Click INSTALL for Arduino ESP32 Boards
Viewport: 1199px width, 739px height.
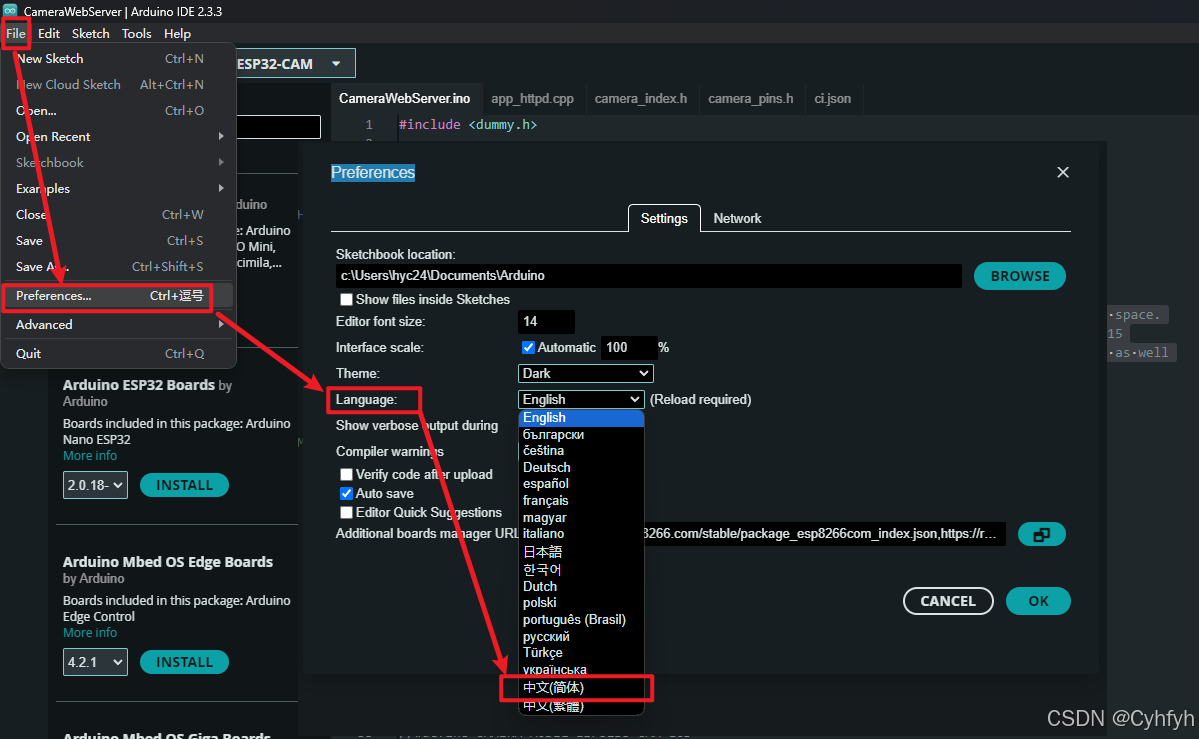tap(184, 485)
